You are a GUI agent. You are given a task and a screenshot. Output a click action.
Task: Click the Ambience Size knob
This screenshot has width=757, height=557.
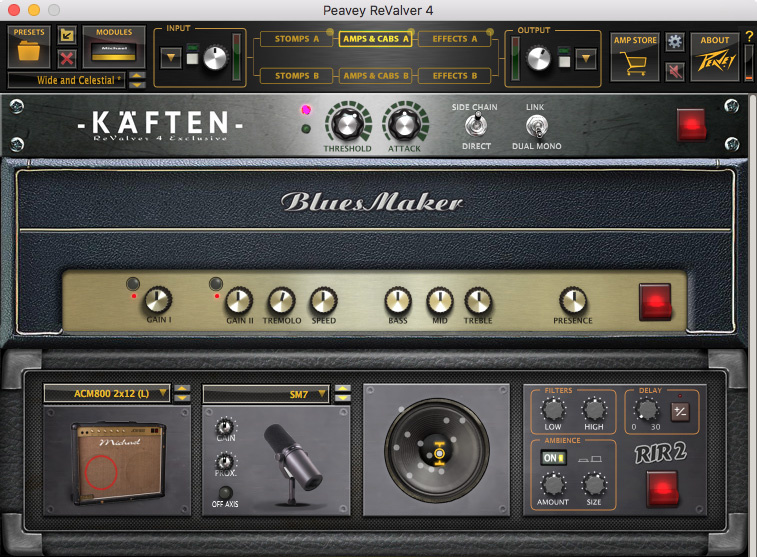click(x=594, y=484)
